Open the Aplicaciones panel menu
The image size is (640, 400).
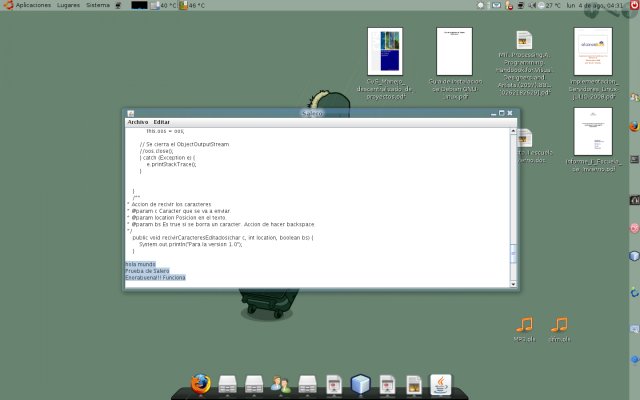[x=33, y=5]
